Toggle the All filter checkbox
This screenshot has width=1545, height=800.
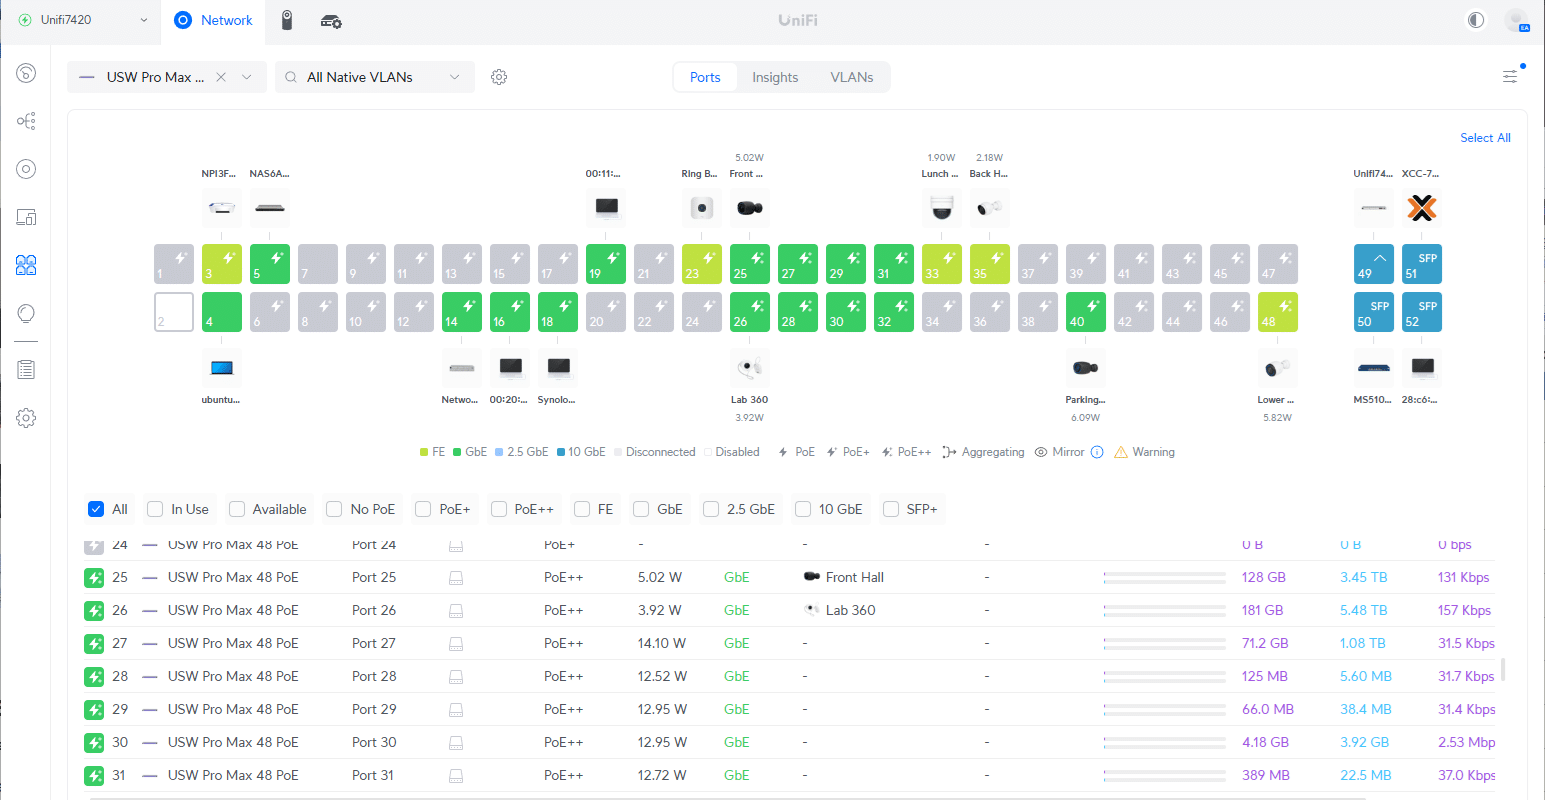coord(96,509)
